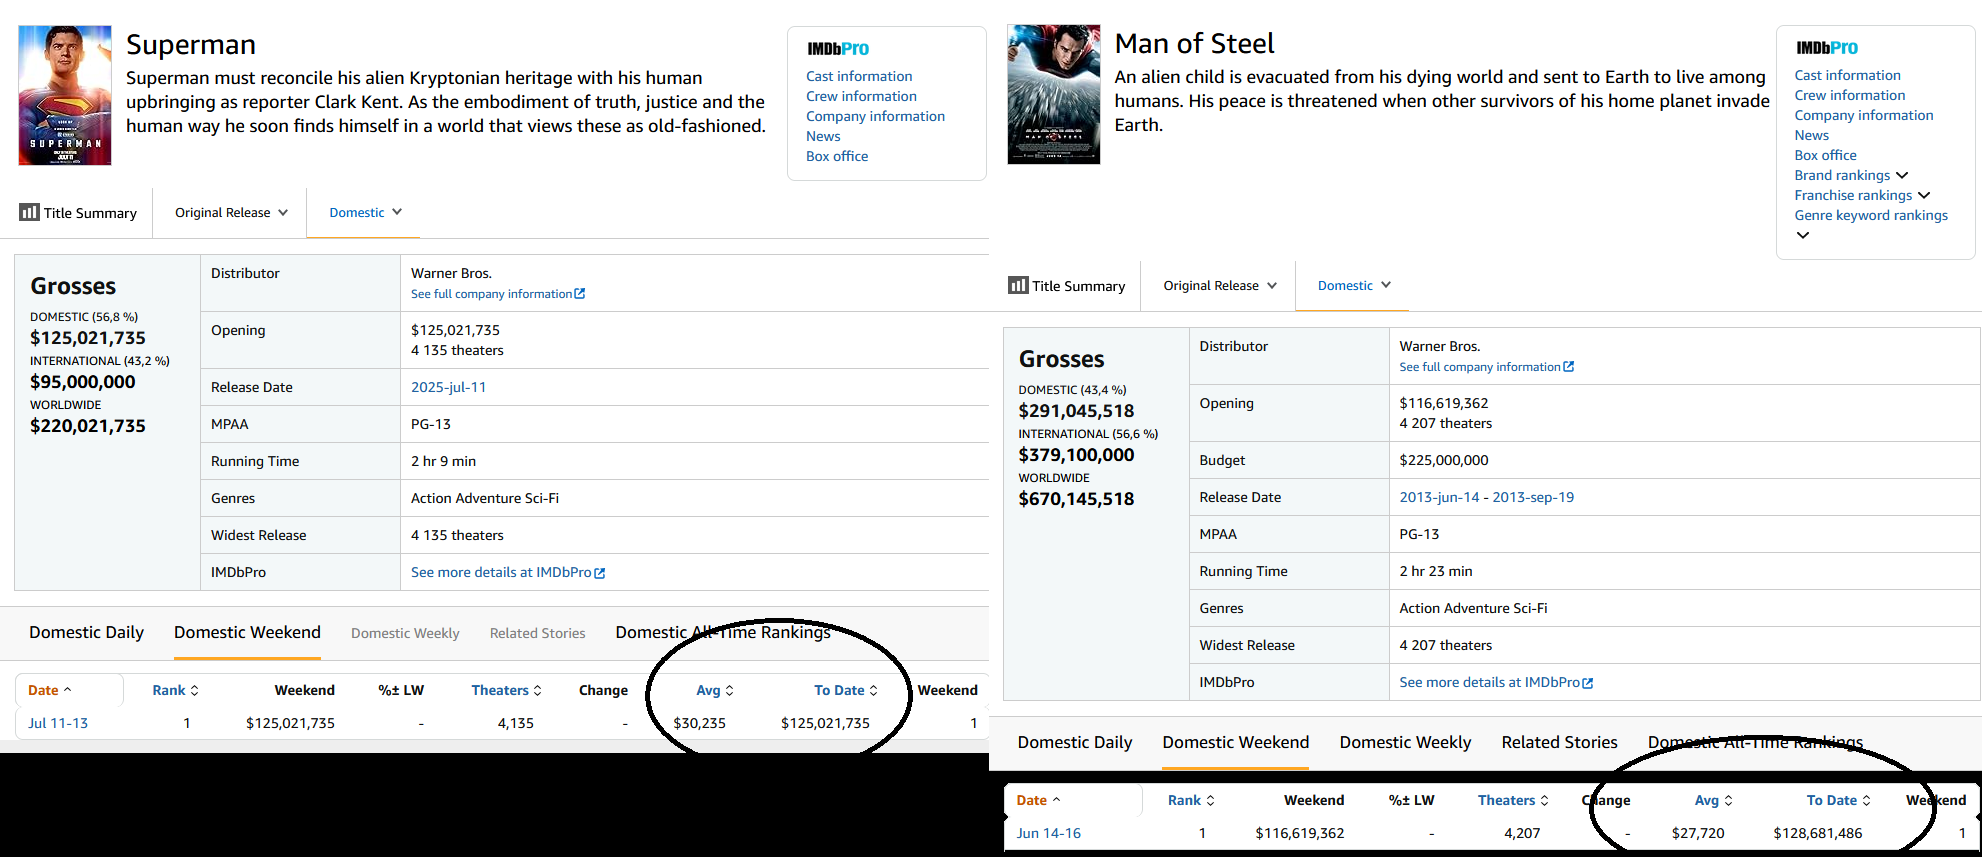This screenshot has height=857, width=1982.
Task: Sort the Superman table by Date
Action: (x=50, y=690)
